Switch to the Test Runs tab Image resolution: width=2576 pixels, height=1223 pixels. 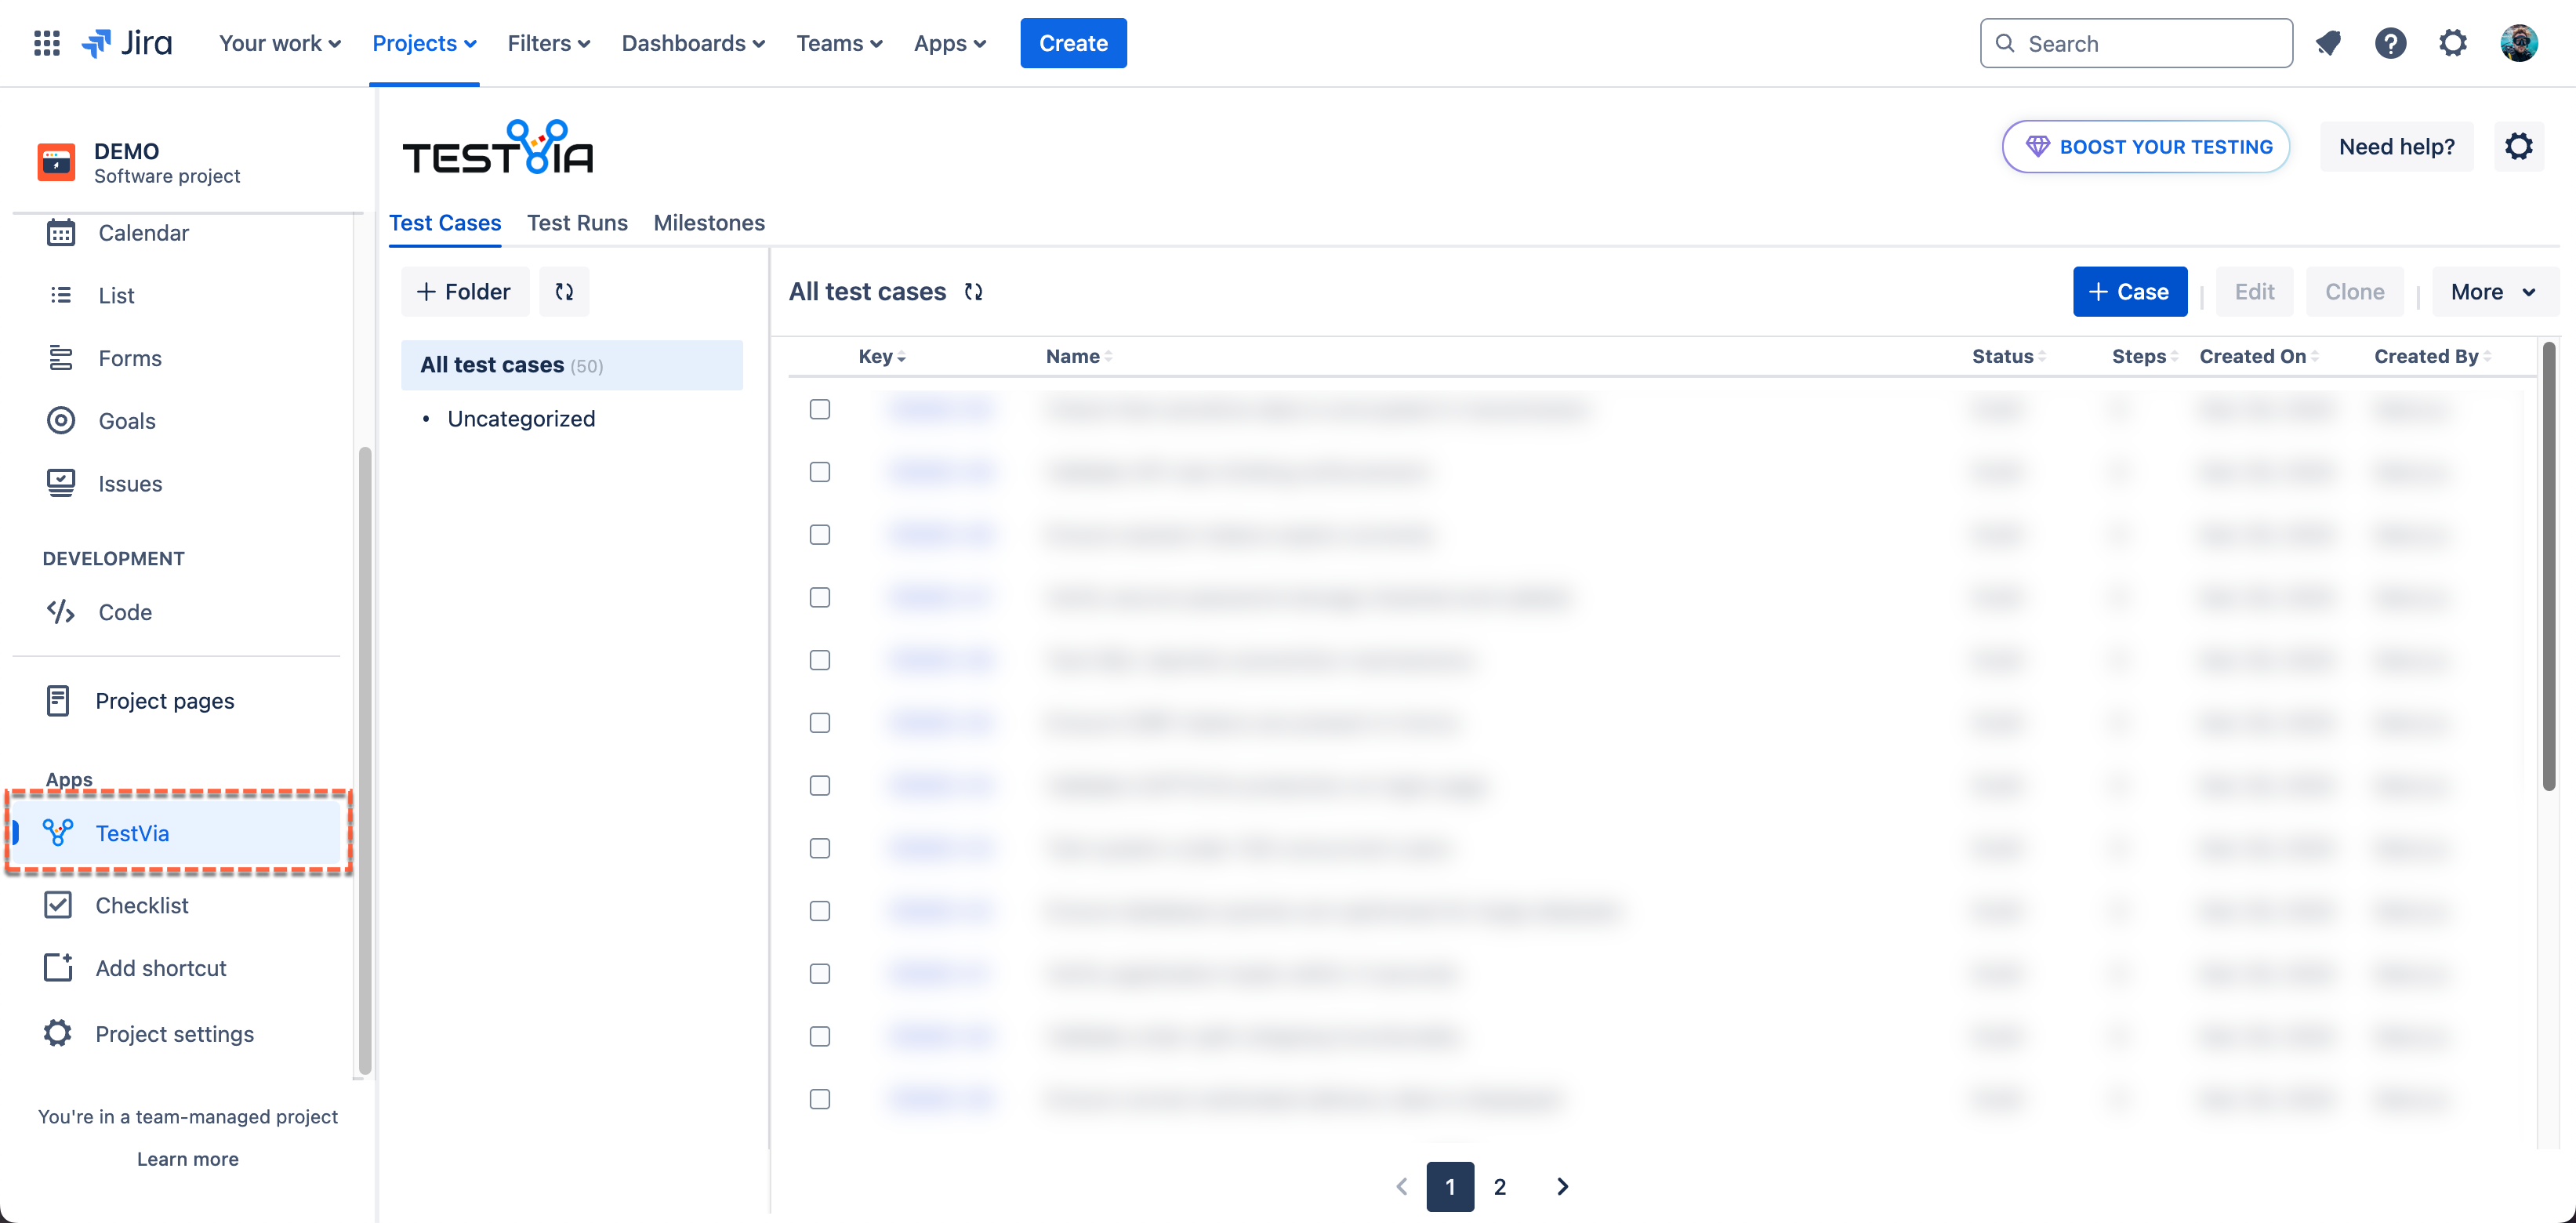tap(577, 223)
